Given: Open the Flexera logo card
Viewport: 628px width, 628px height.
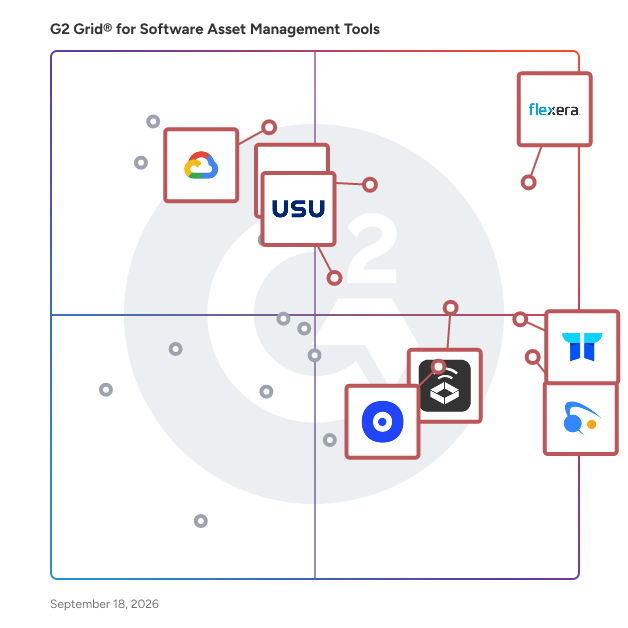Looking at the screenshot, I should (x=554, y=109).
